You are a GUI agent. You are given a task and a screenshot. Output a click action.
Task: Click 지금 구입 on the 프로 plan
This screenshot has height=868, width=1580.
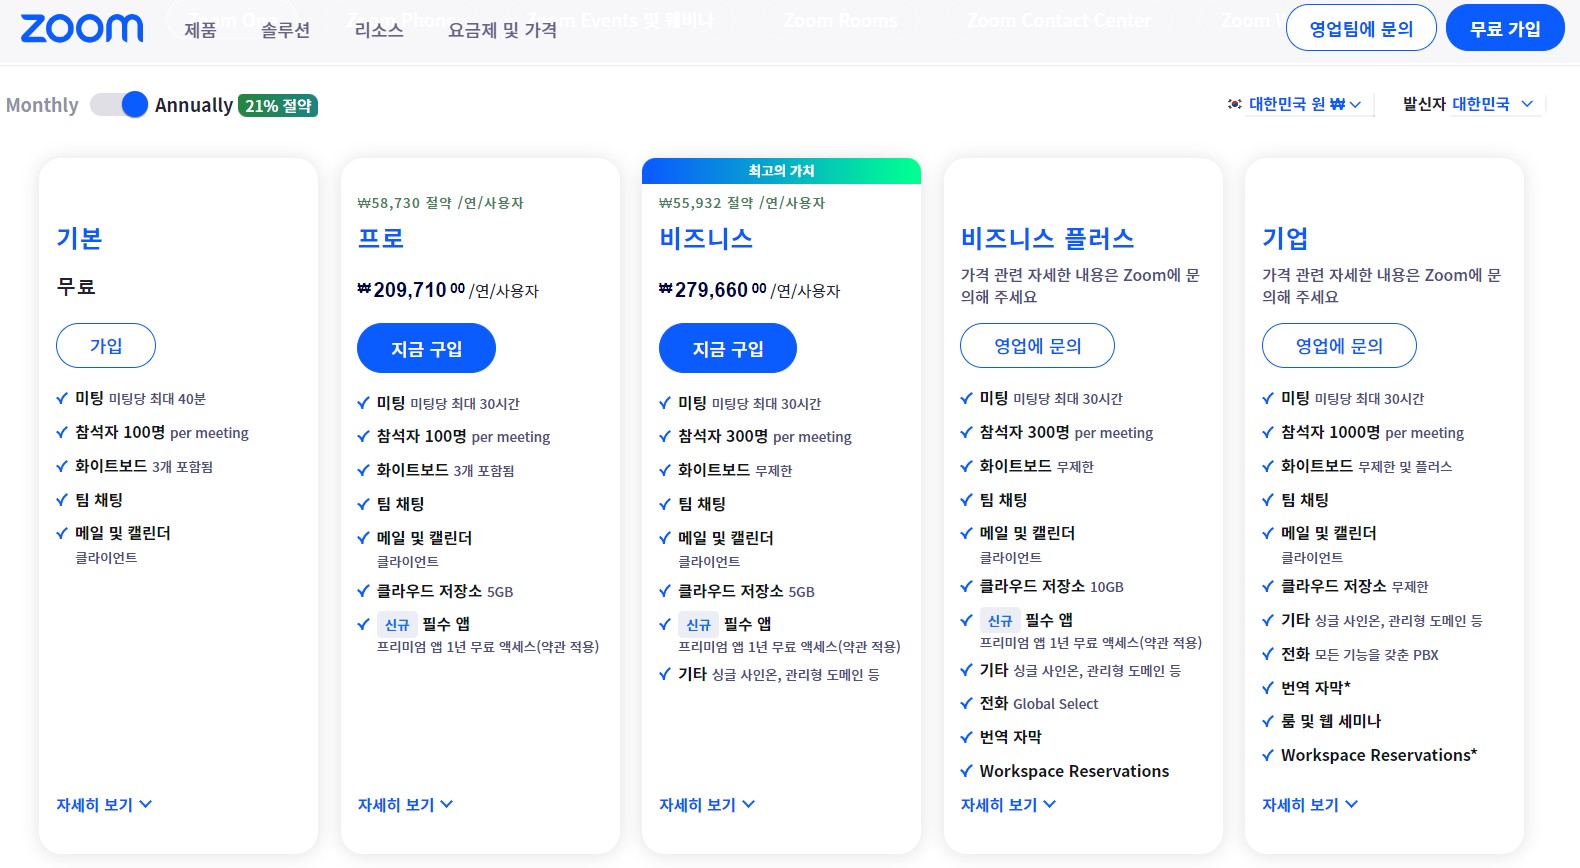(x=426, y=348)
